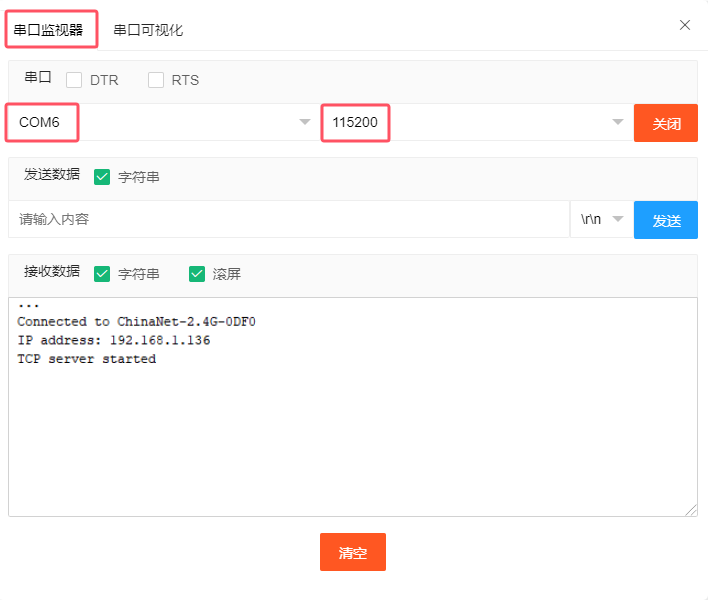Click the orange 关闭 button
This screenshot has height=600, width=708.
point(666,124)
